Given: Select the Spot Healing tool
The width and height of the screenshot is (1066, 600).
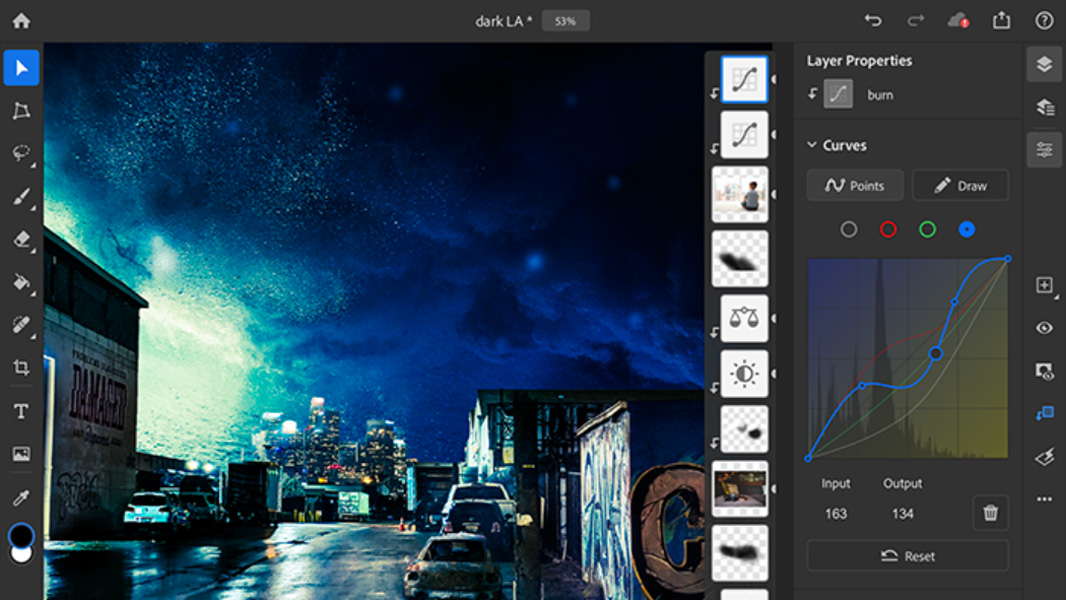Looking at the screenshot, I should (21, 324).
